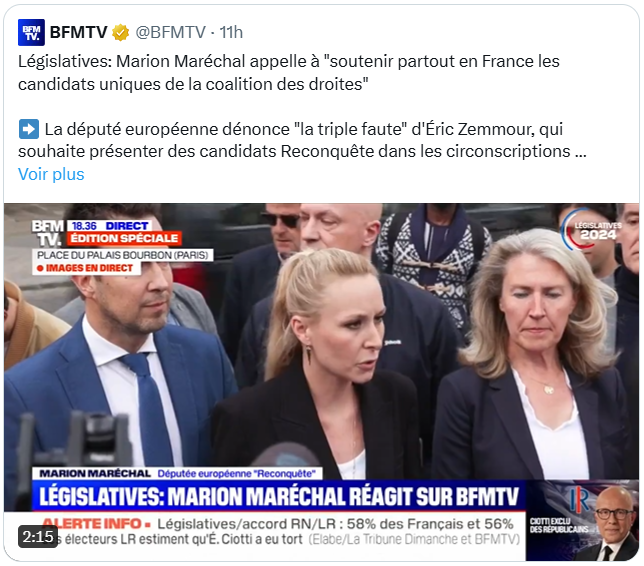Click the Place du Palais Bourbon label
Screen dimensions: 644x566
click(123, 255)
